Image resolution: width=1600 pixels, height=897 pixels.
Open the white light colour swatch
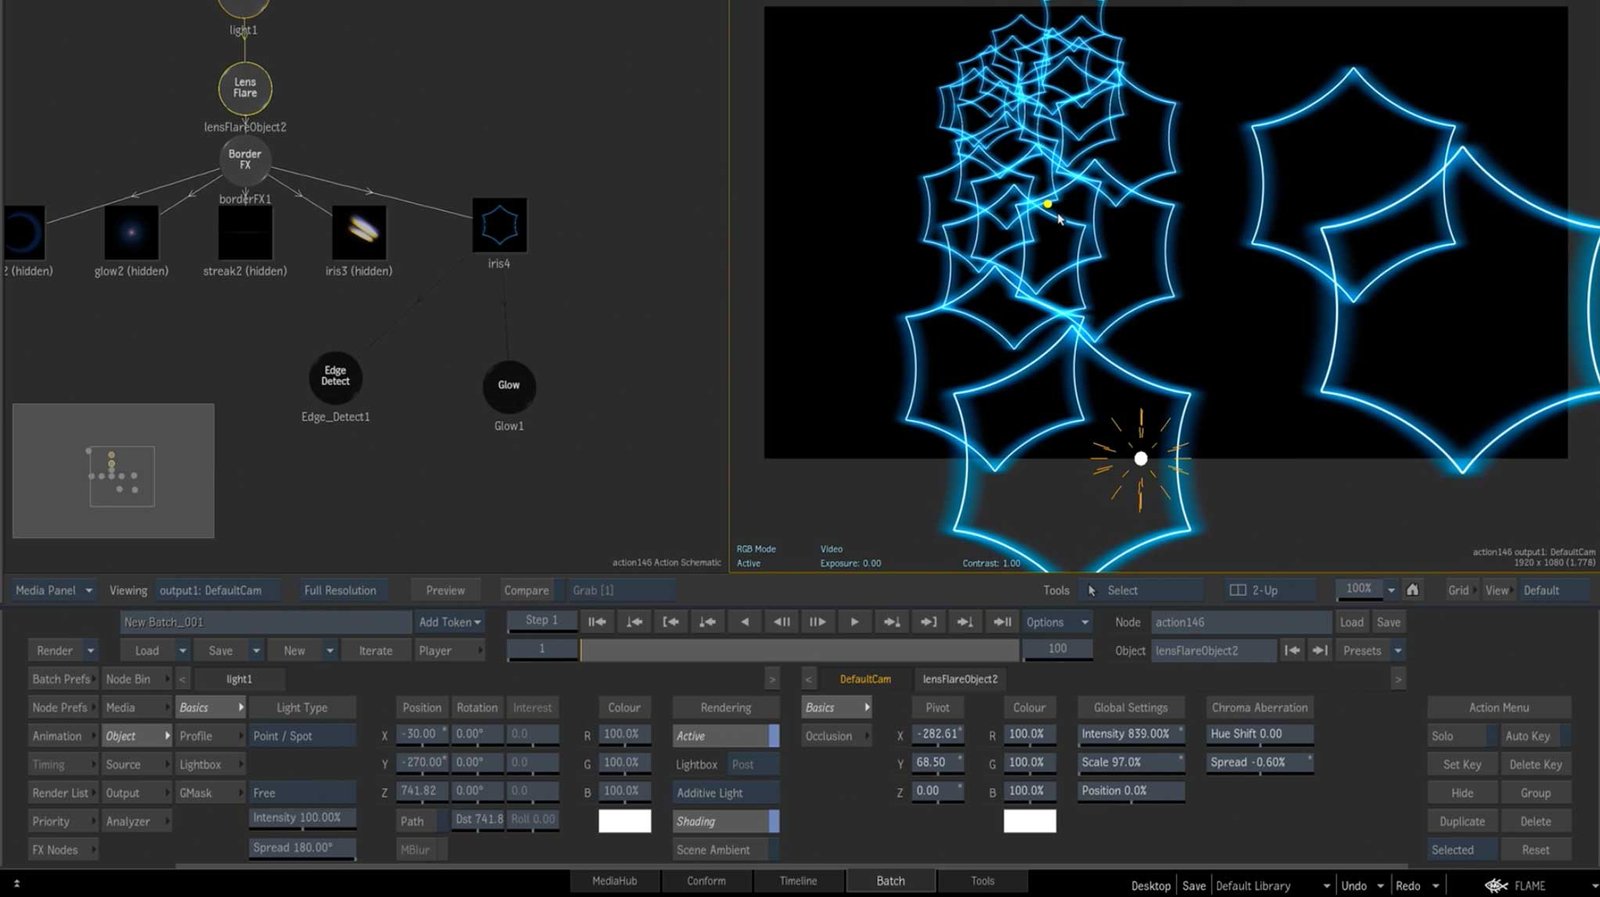point(624,822)
